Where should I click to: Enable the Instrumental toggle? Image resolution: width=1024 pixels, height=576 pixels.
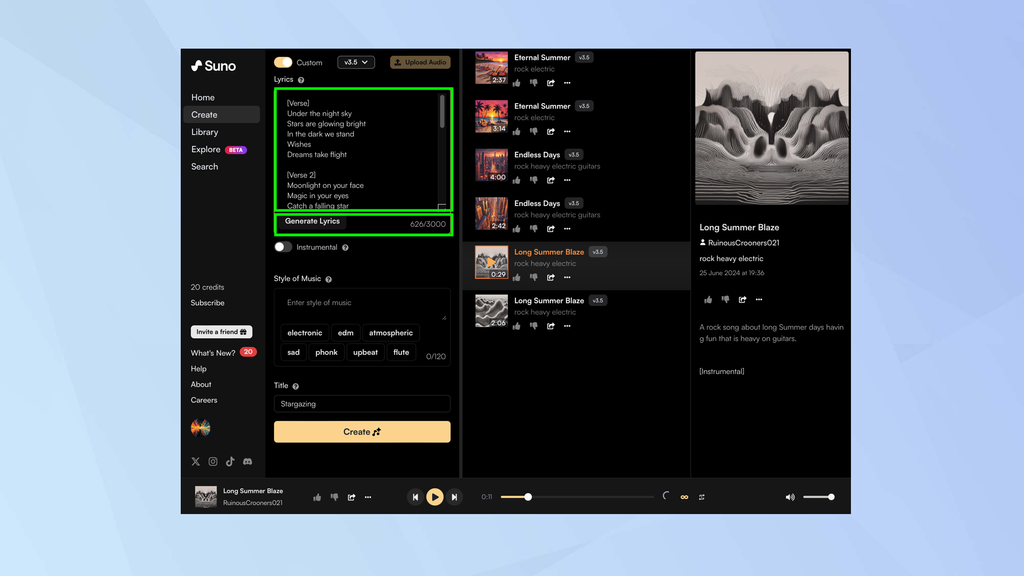[x=283, y=247]
